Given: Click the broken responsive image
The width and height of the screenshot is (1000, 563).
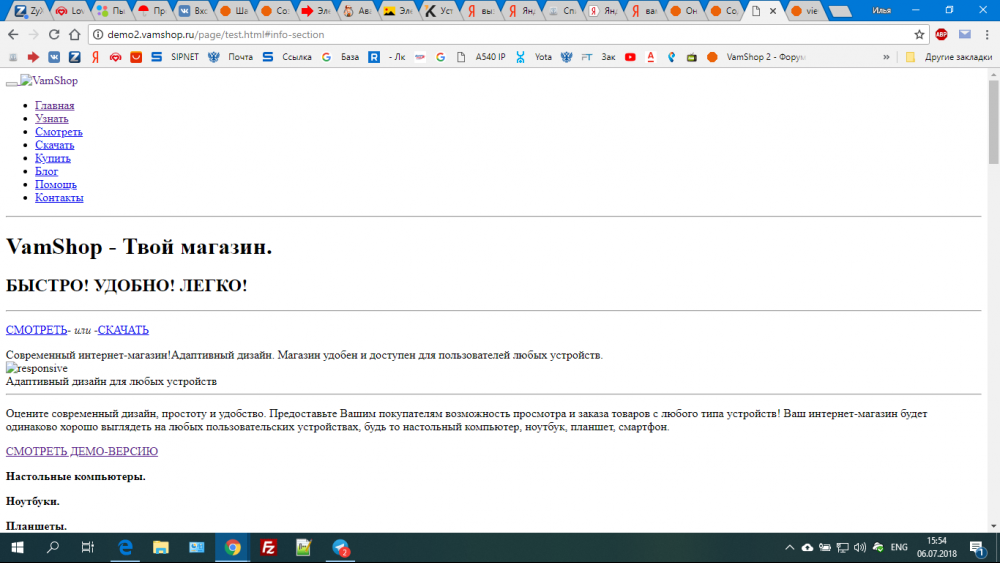Looking at the screenshot, I should pyautogui.click(x=36, y=368).
